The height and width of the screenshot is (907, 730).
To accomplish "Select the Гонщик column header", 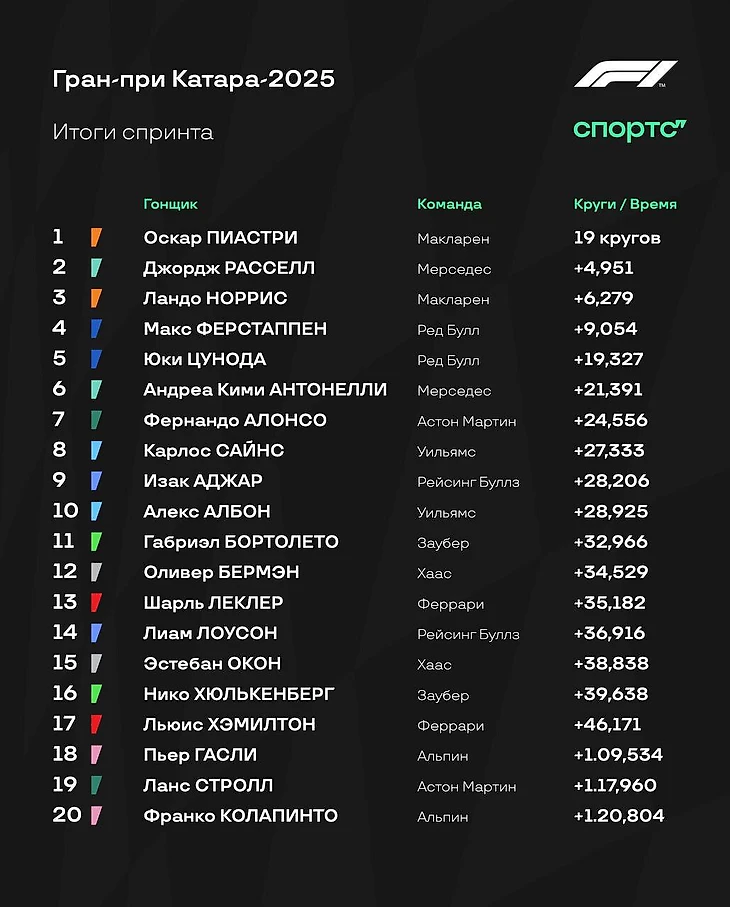I will click(171, 204).
